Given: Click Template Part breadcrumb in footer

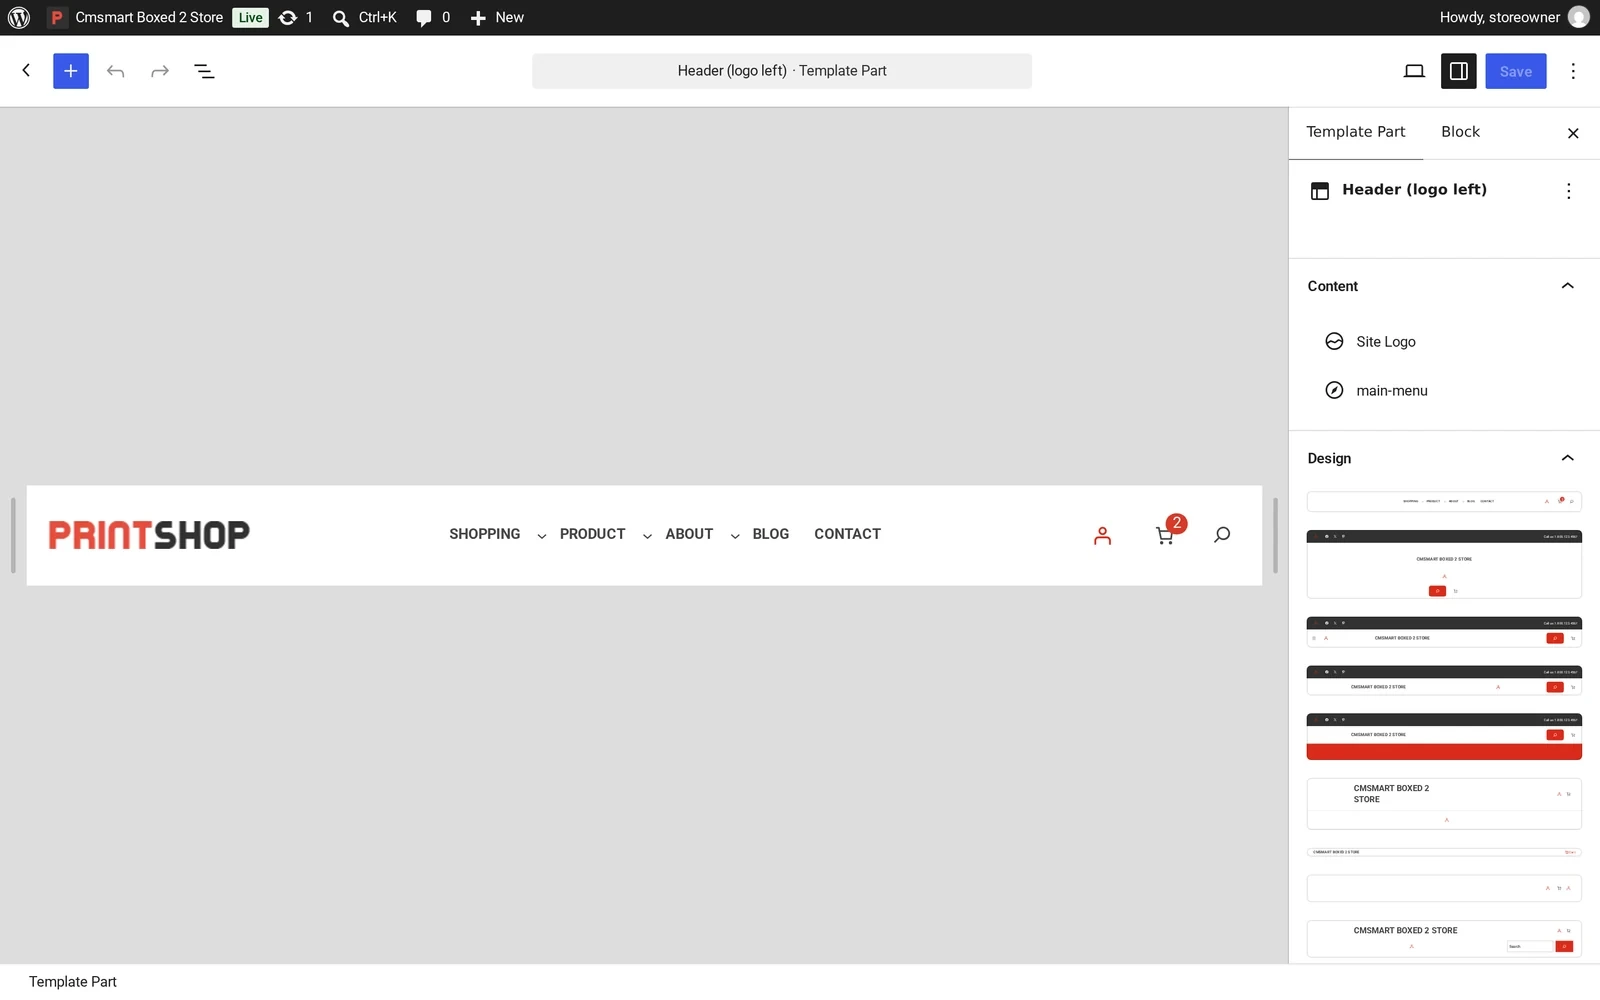Looking at the screenshot, I should pos(73,982).
